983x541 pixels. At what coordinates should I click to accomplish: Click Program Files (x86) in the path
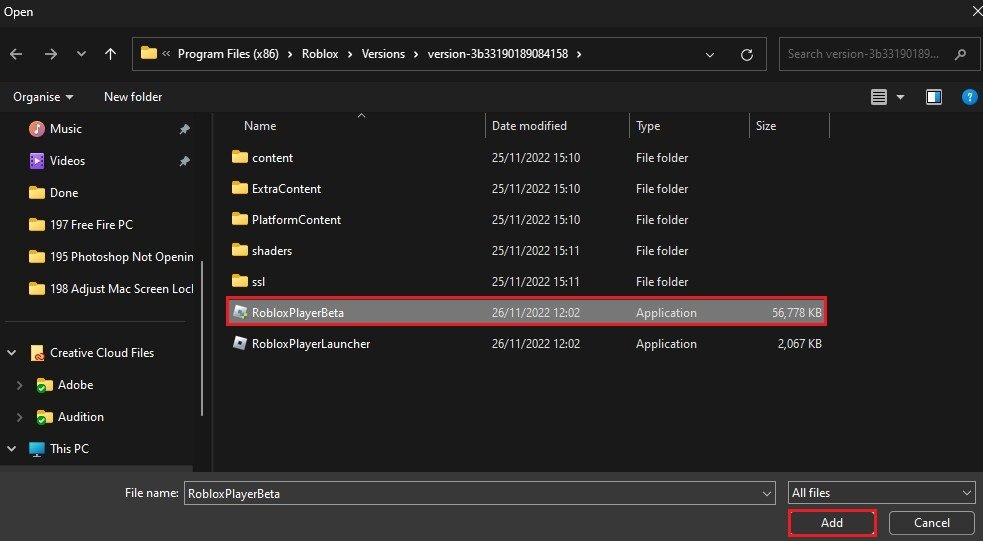(x=228, y=54)
